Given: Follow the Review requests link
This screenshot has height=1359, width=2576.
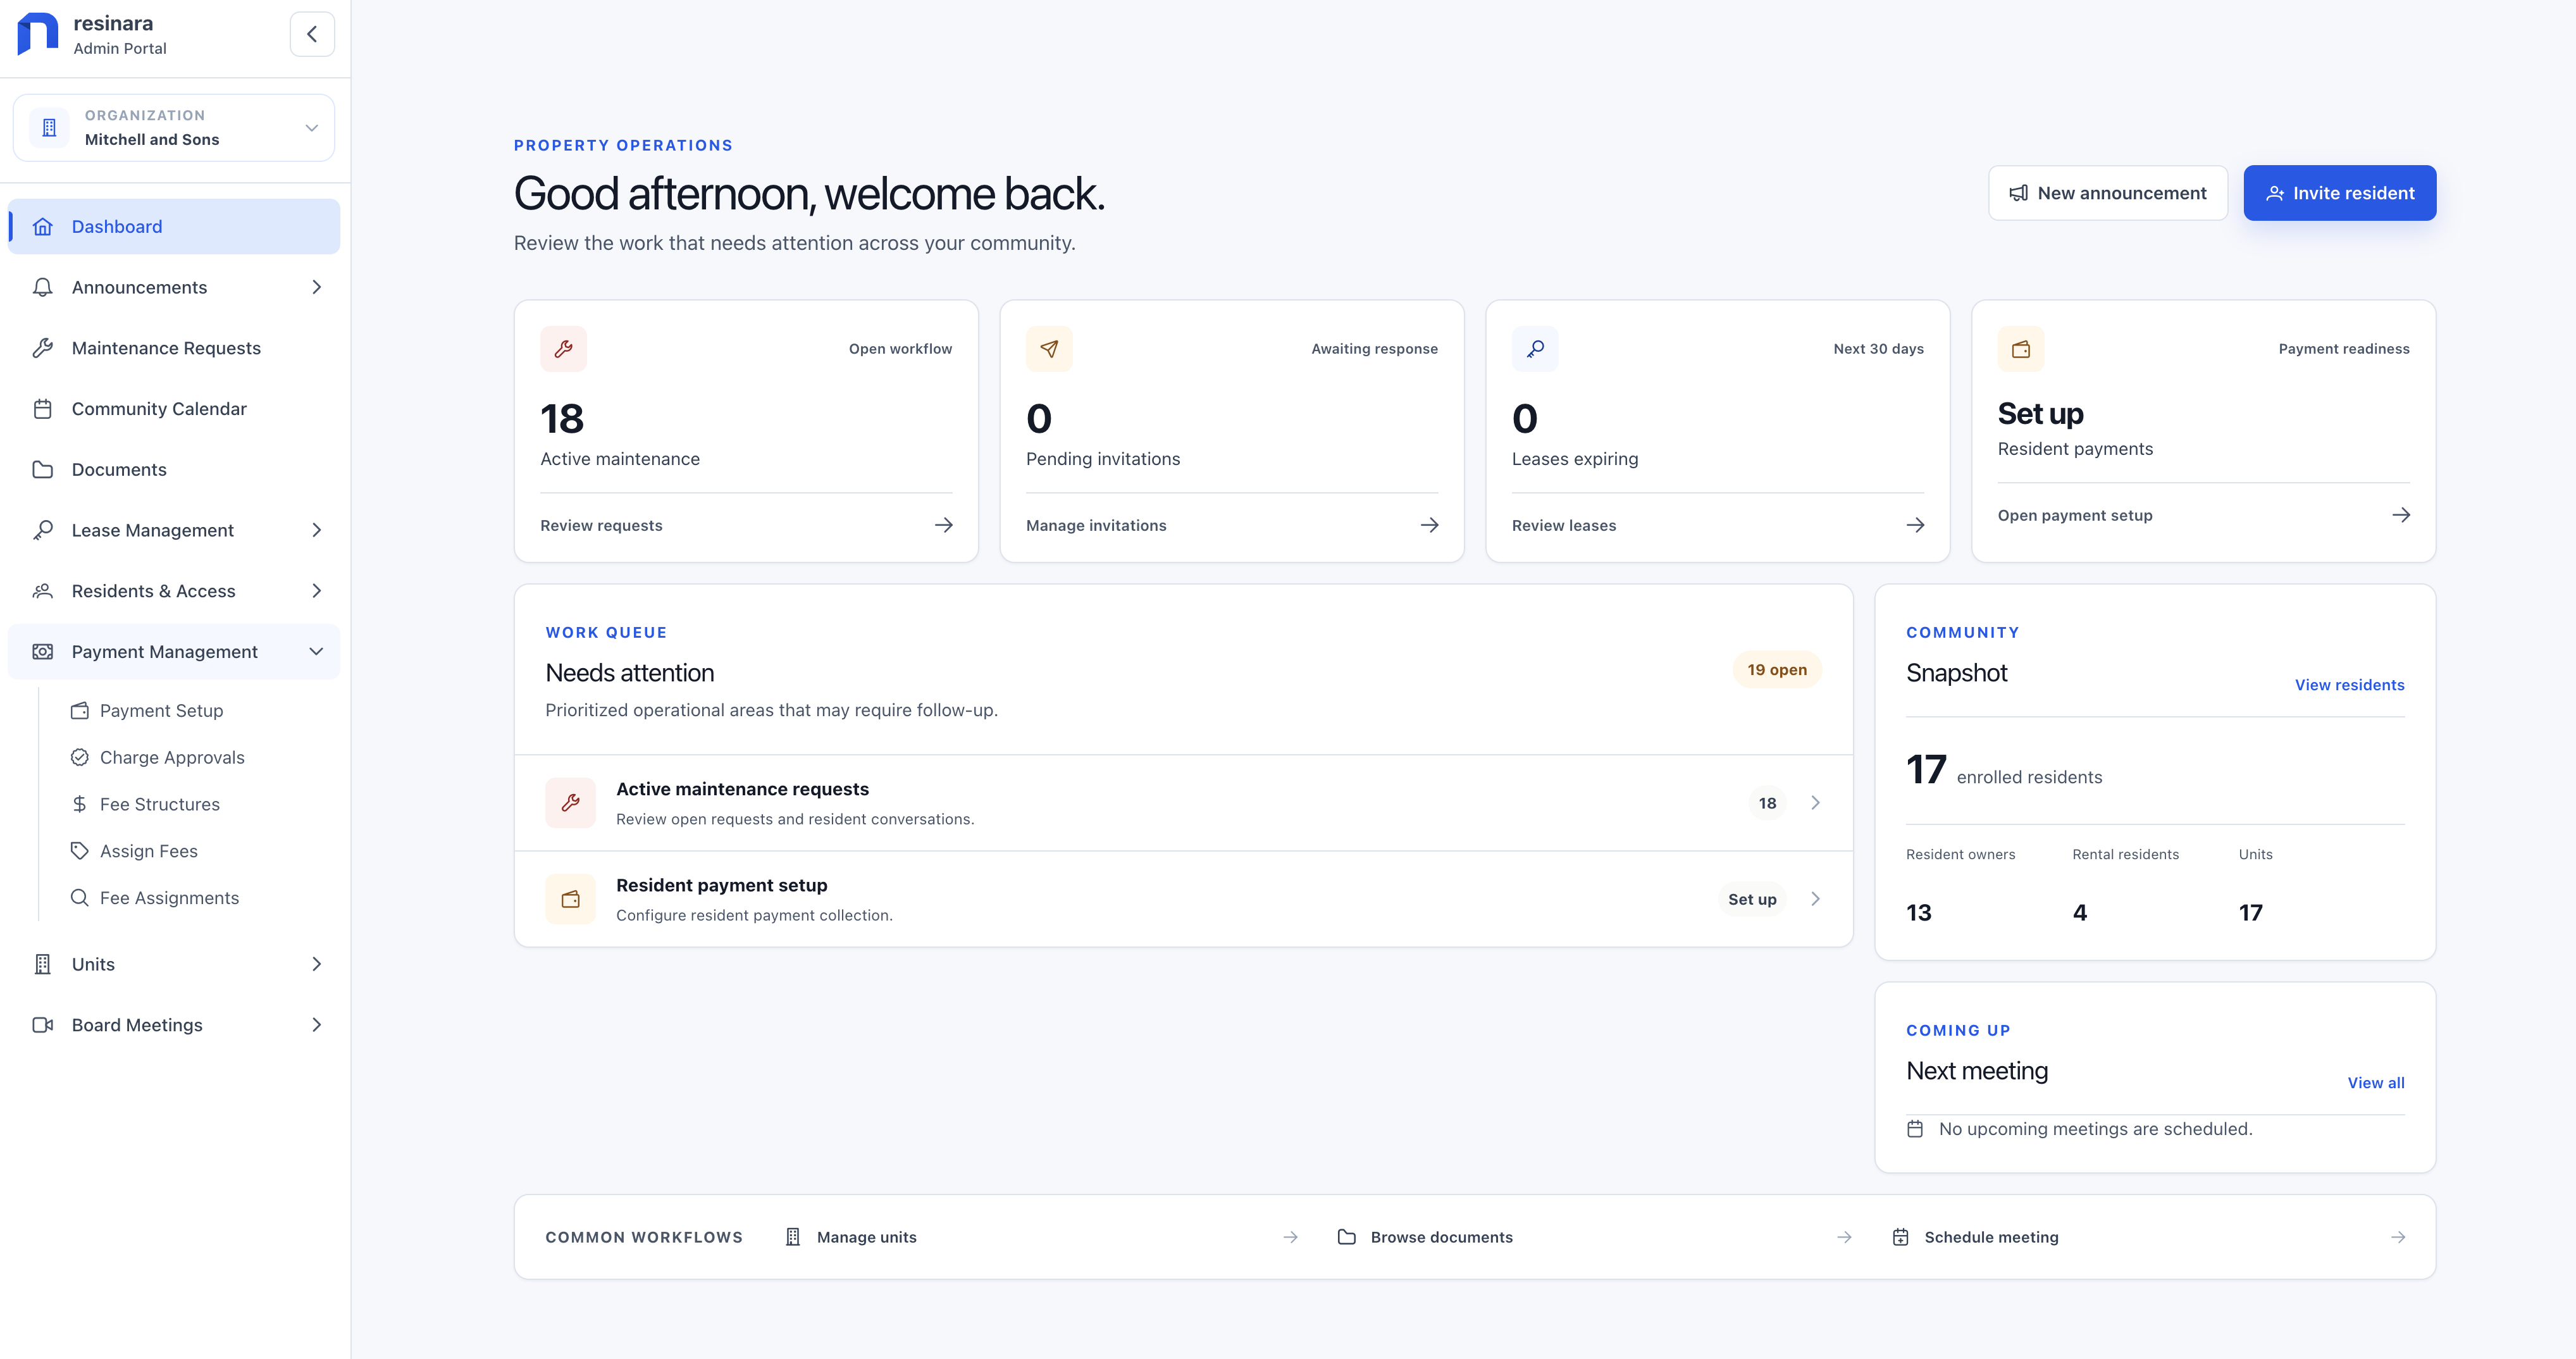Looking at the screenshot, I should click(x=601, y=526).
